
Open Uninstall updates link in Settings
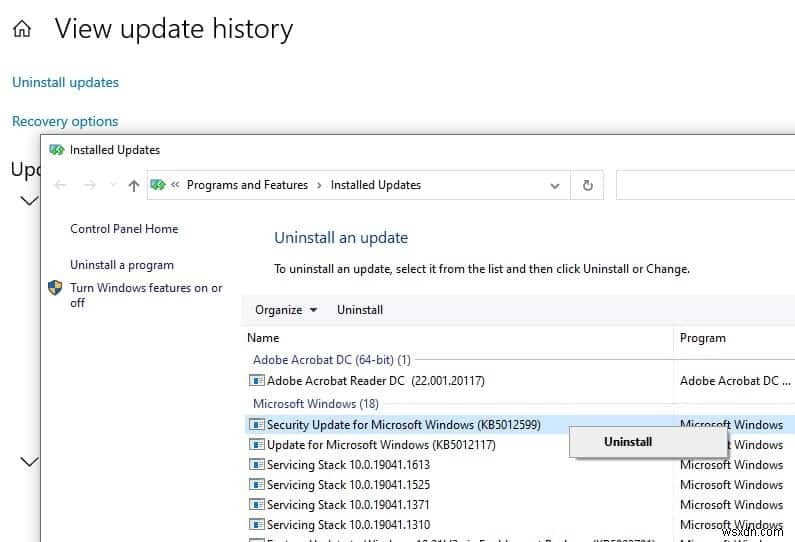[x=65, y=82]
